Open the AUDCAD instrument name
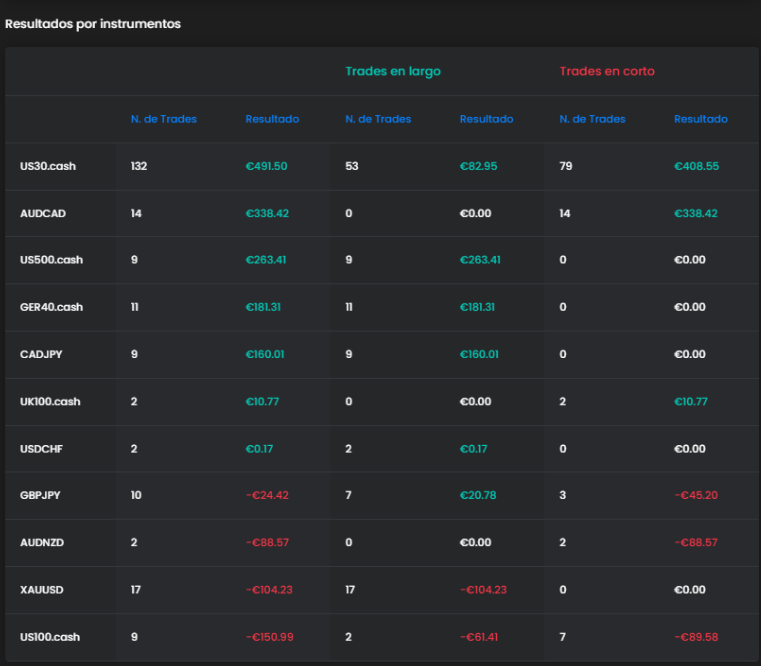Viewport: 761px width, 666px height. (43, 213)
